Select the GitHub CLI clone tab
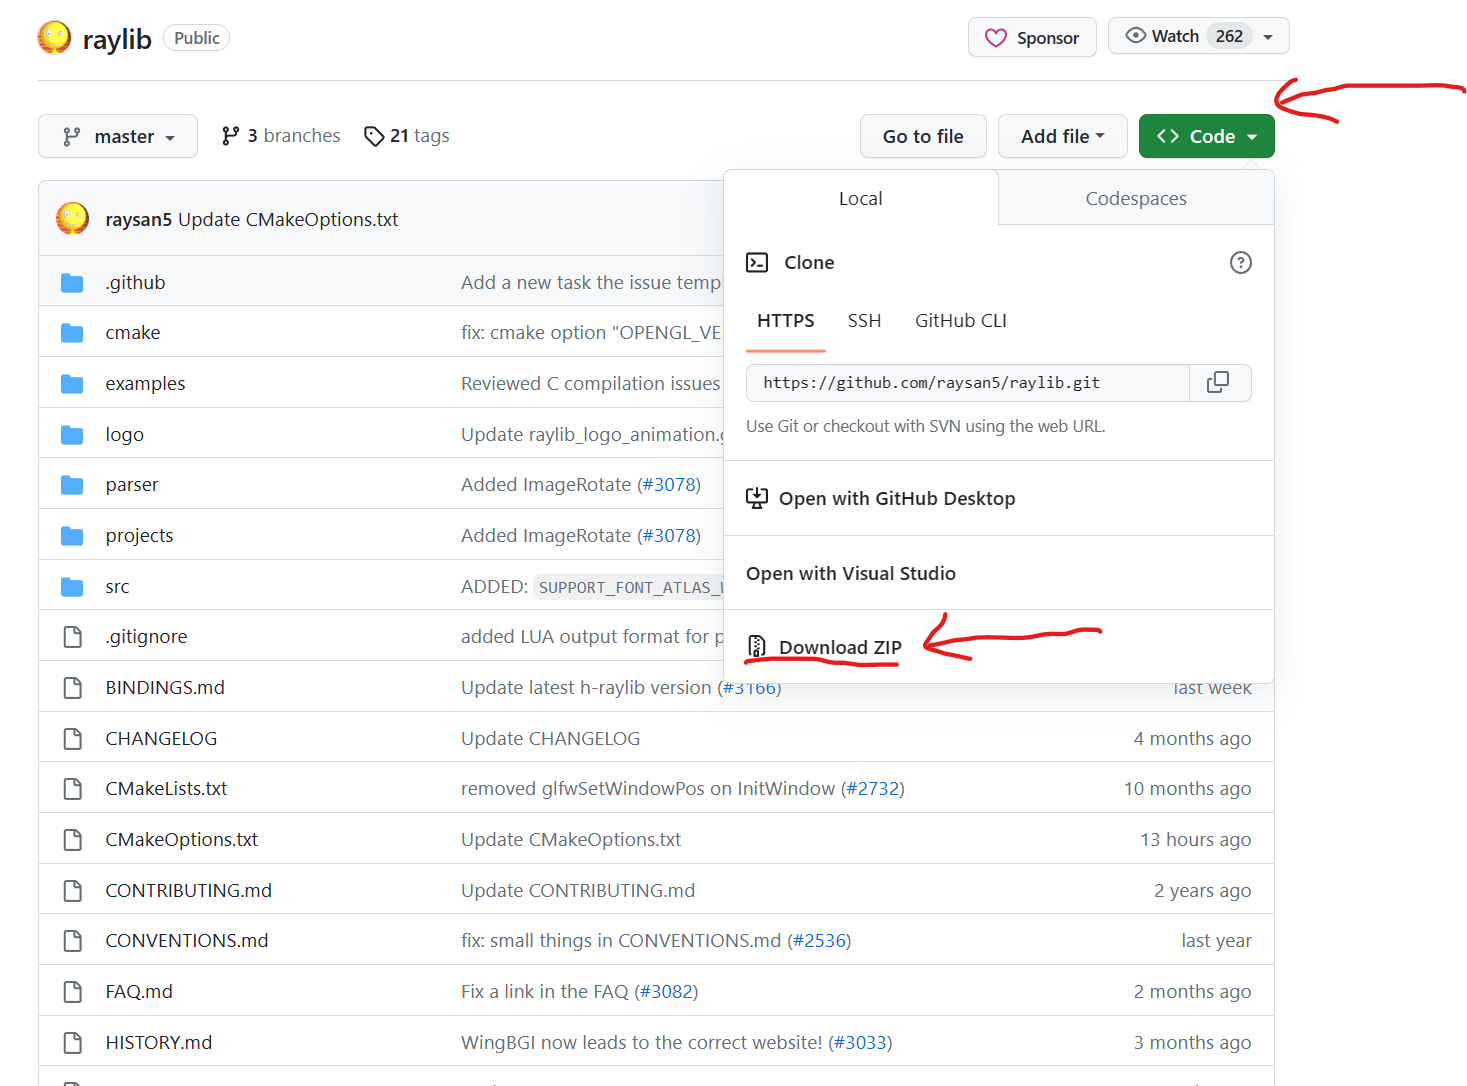The width and height of the screenshot is (1467, 1086). point(960,321)
